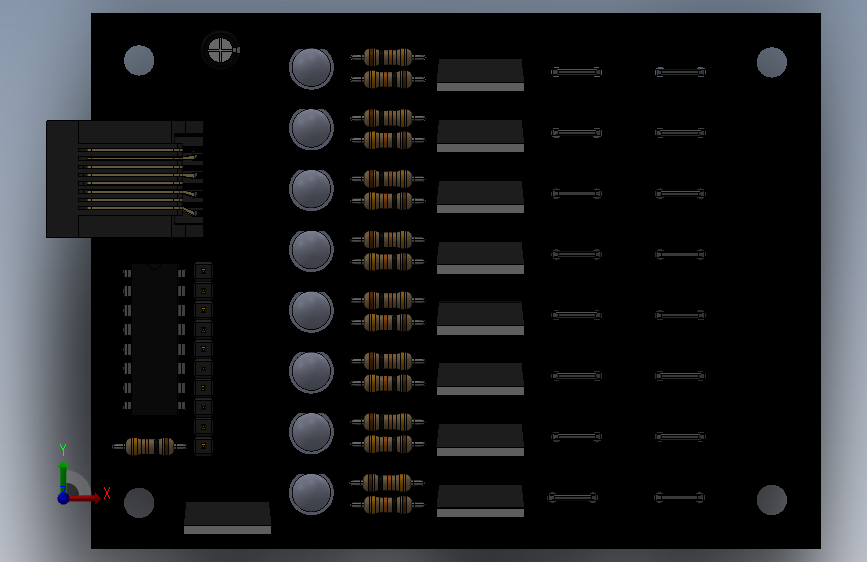This screenshot has height=562, width=867.
Task: Click the bottom jumper wire in the rightmost column
Action: point(679,497)
